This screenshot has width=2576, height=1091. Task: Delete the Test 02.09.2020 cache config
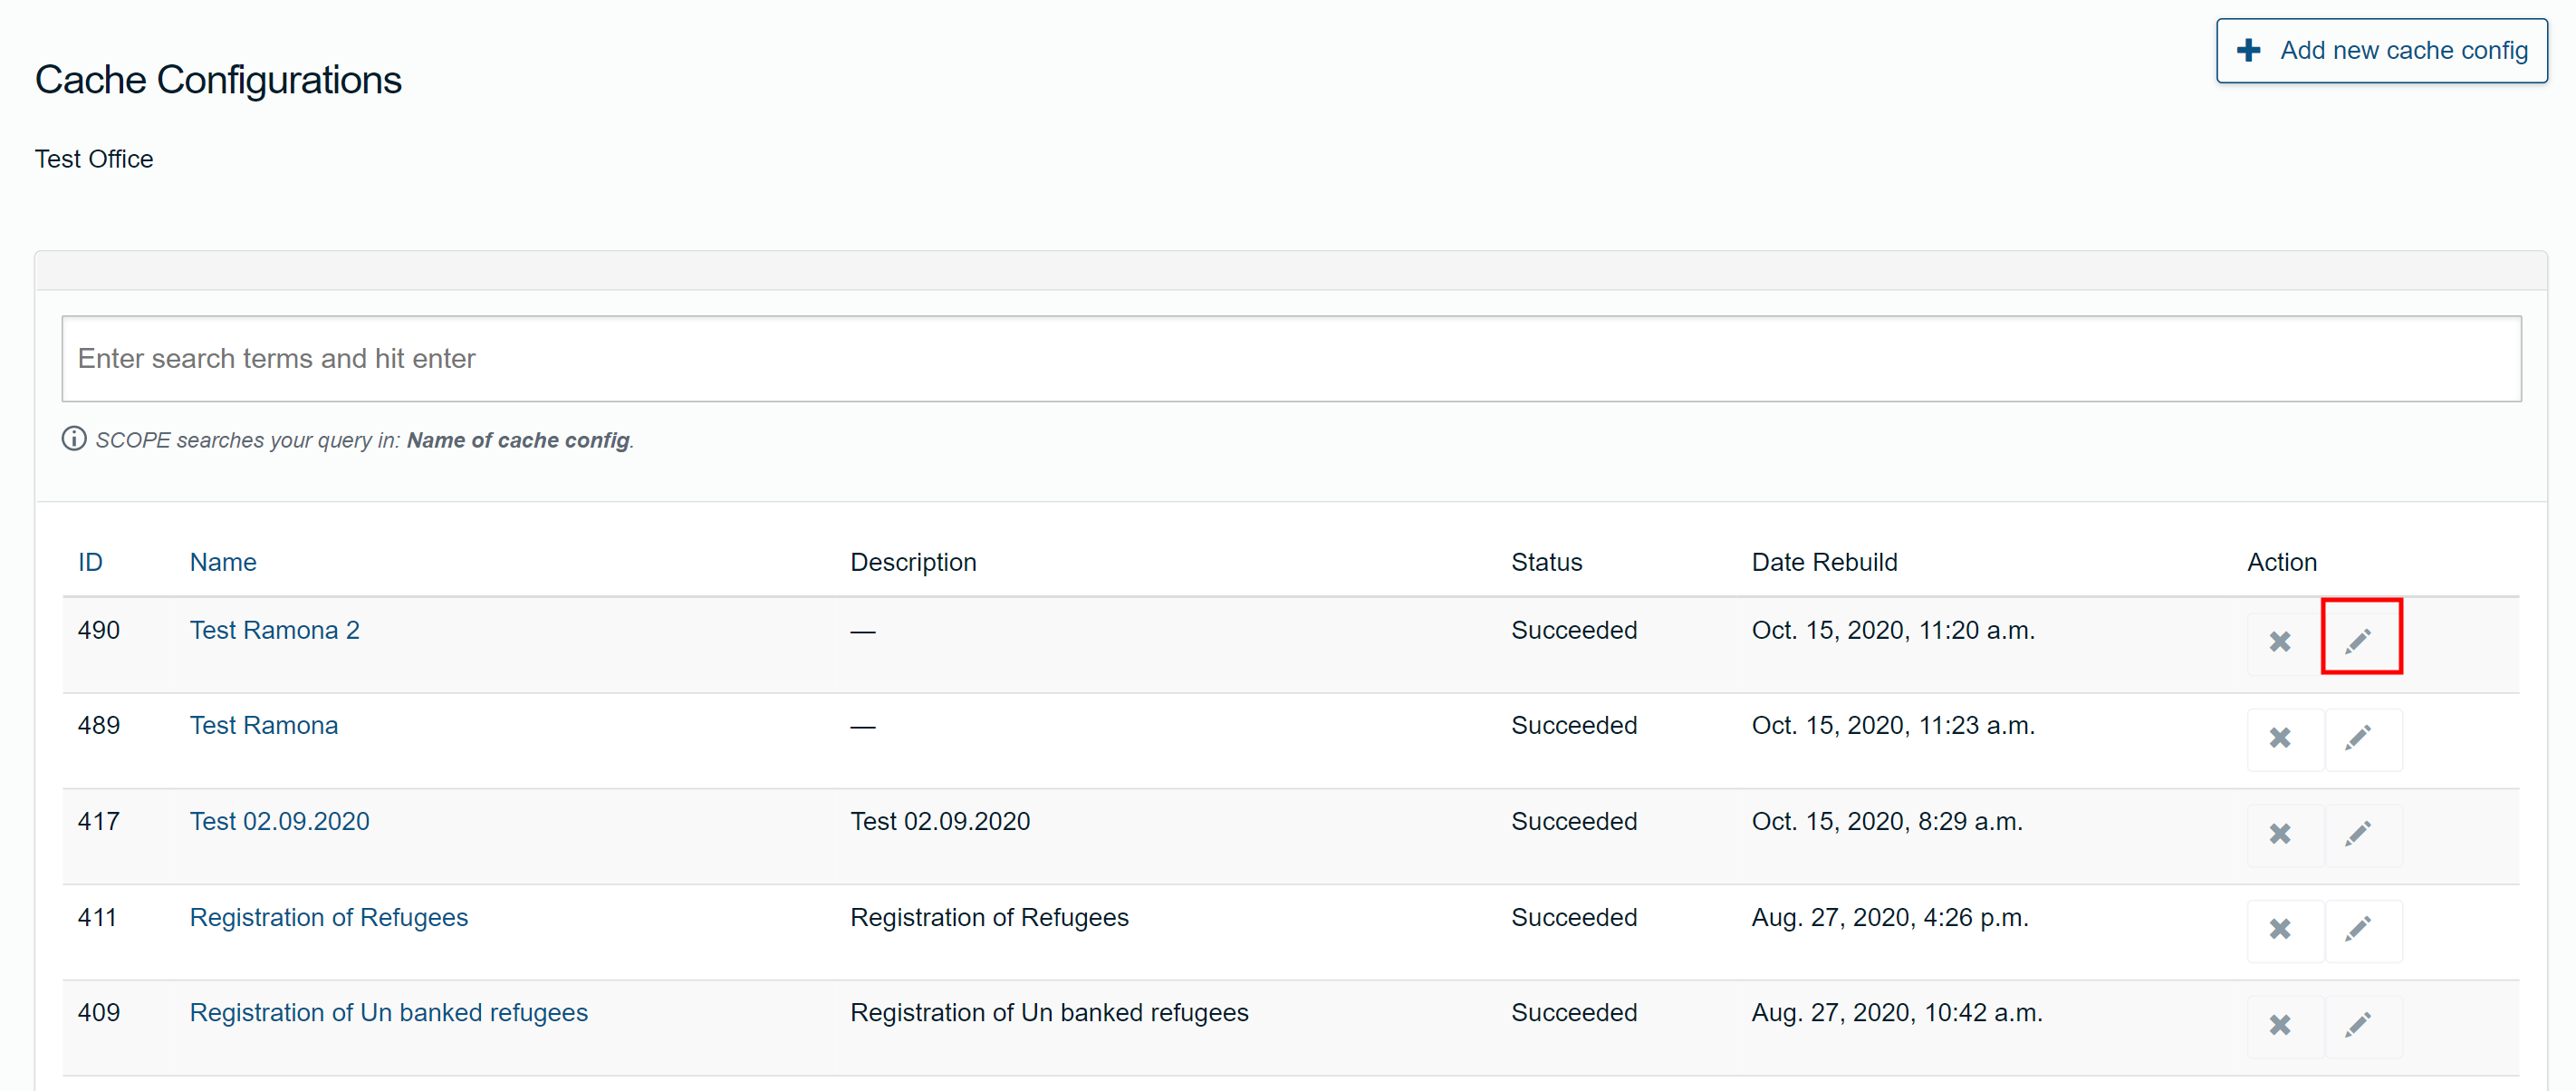tap(2280, 833)
